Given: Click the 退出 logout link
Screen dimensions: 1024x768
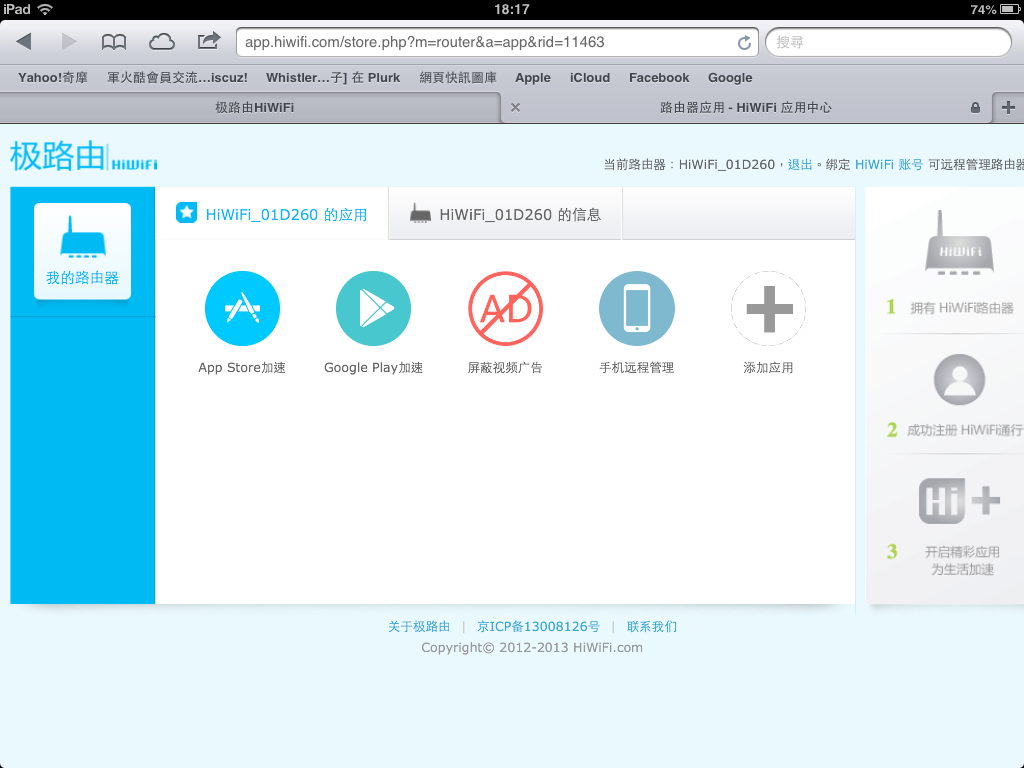Looking at the screenshot, I should [800, 165].
